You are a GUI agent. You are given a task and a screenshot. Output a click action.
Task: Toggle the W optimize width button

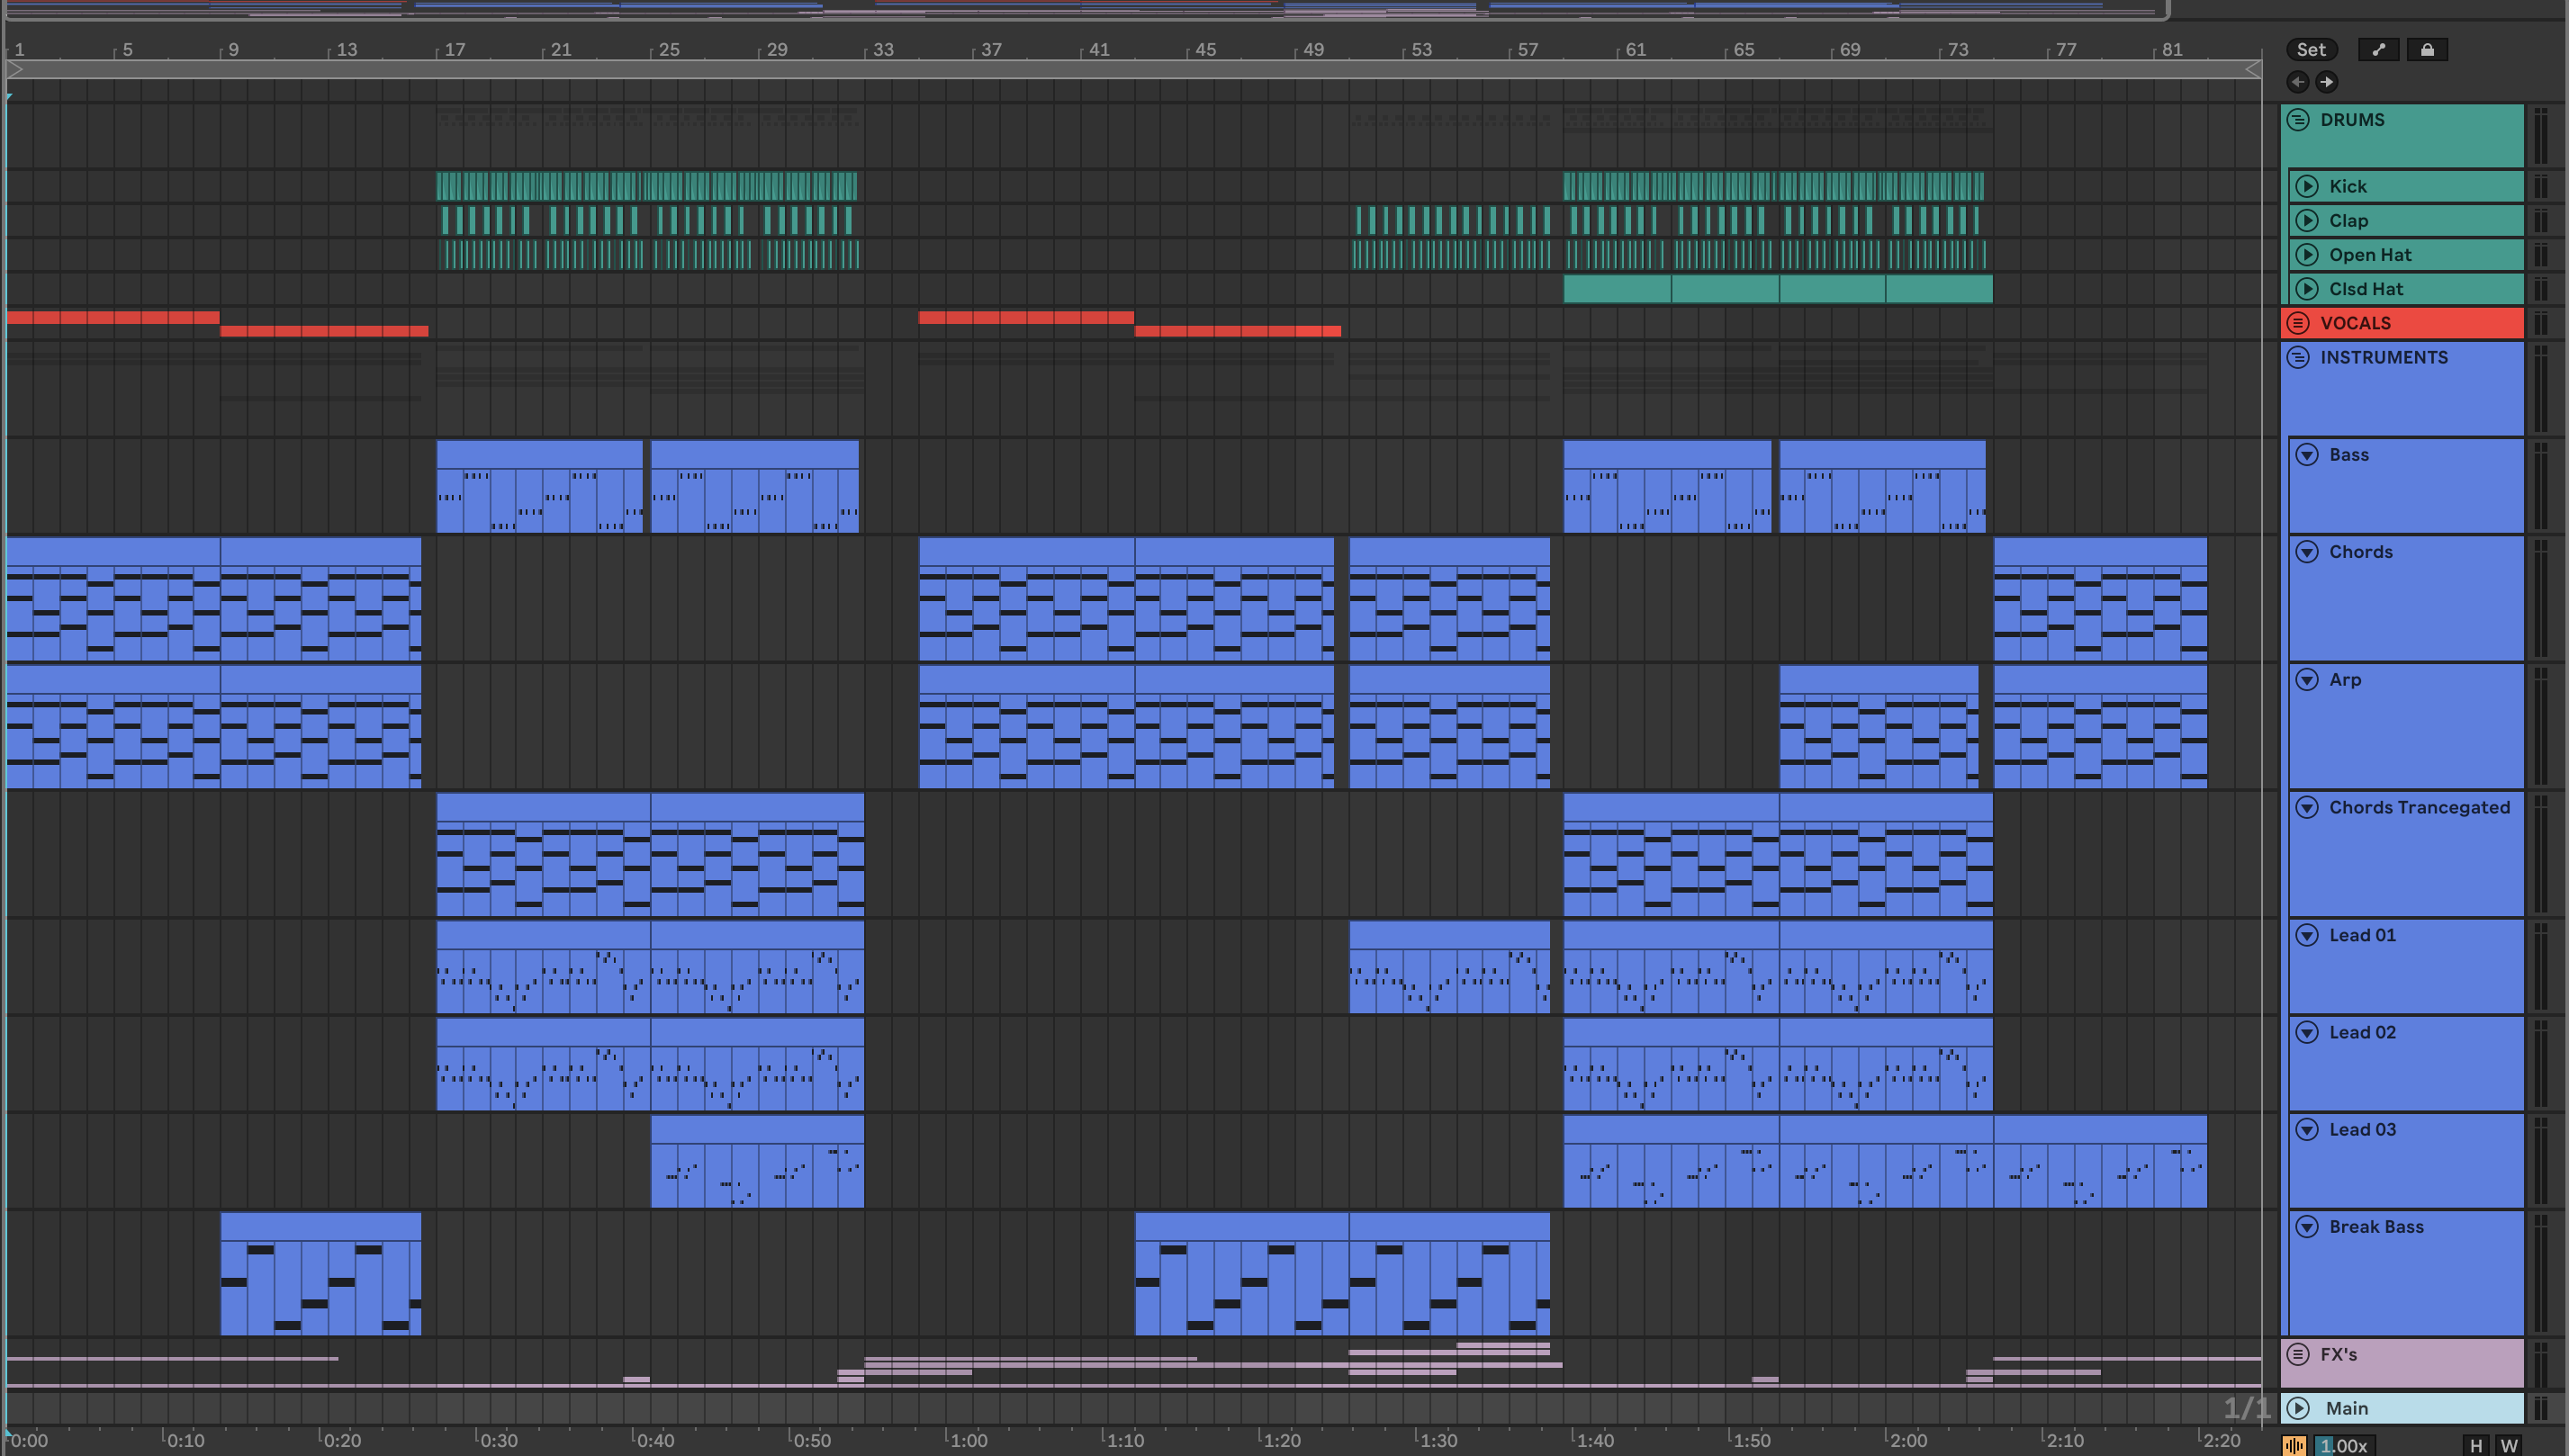click(2508, 1445)
